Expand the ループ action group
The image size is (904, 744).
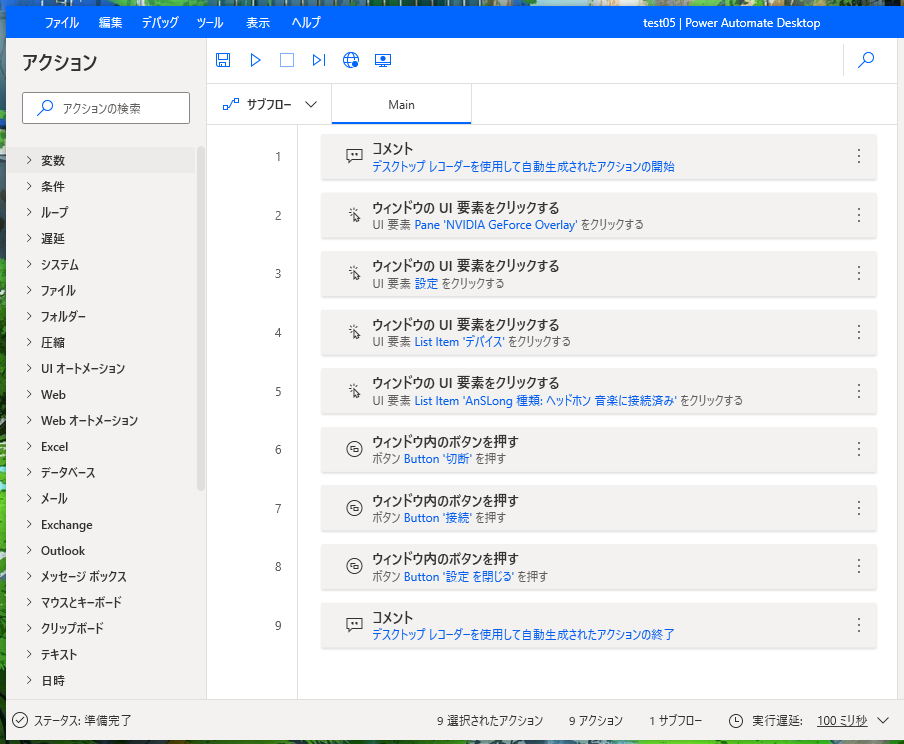pos(29,212)
